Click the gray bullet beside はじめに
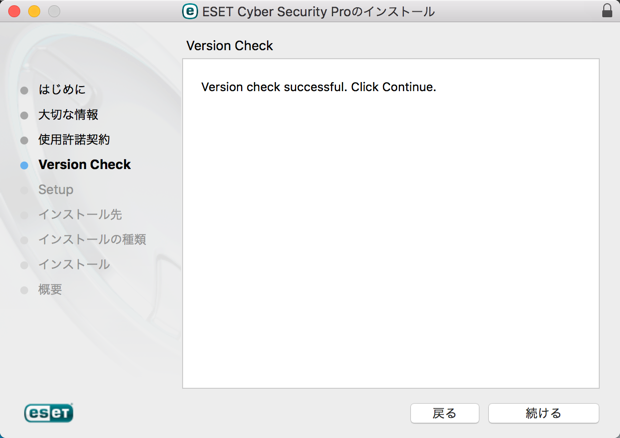620x438 pixels. 24,90
